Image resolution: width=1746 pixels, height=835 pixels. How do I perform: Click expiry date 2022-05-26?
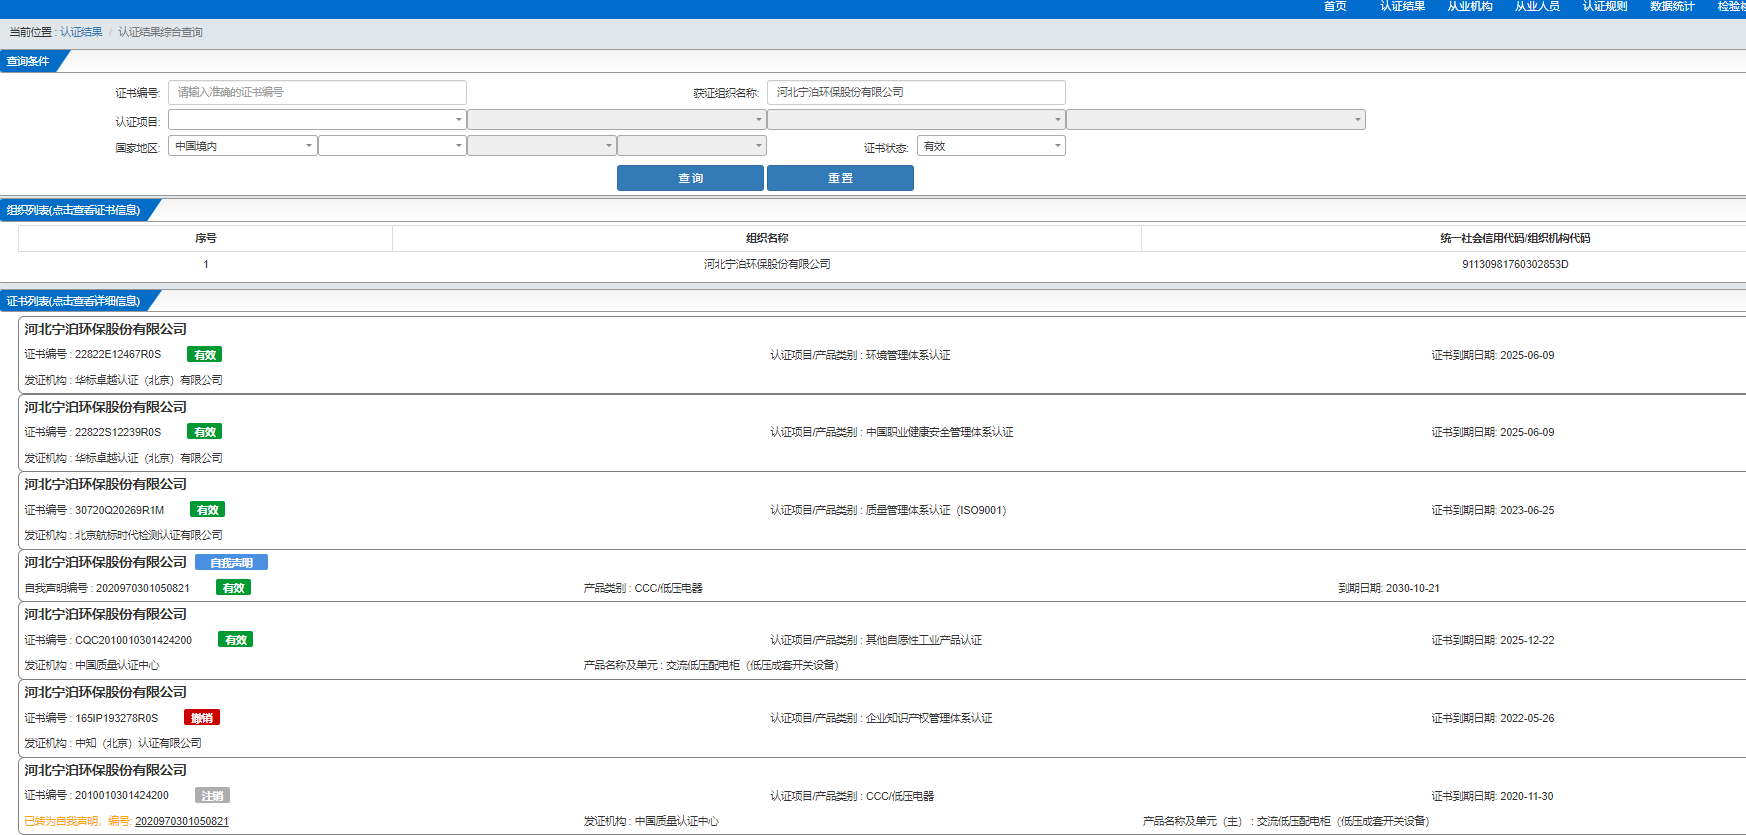[x=1527, y=718]
